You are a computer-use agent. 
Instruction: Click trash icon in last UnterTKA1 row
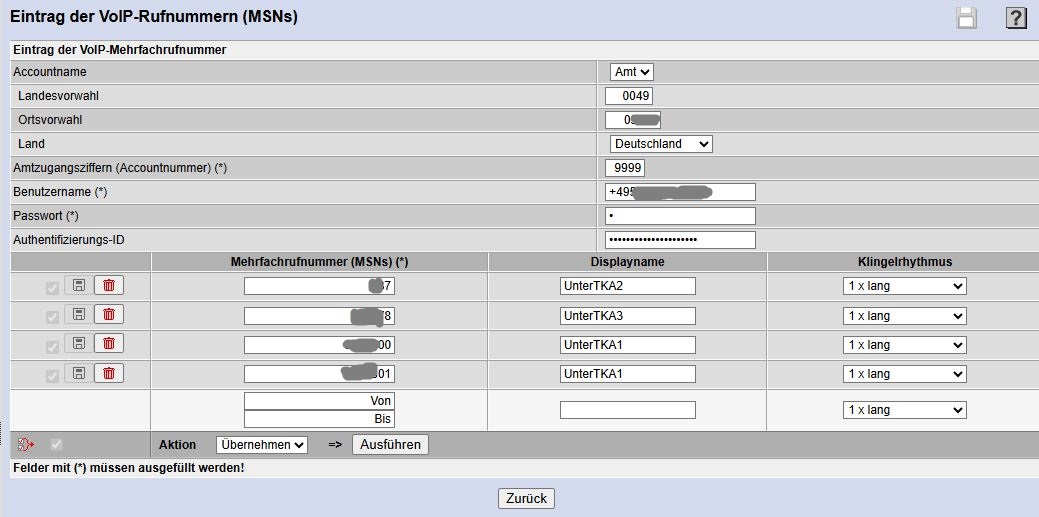pos(109,373)
